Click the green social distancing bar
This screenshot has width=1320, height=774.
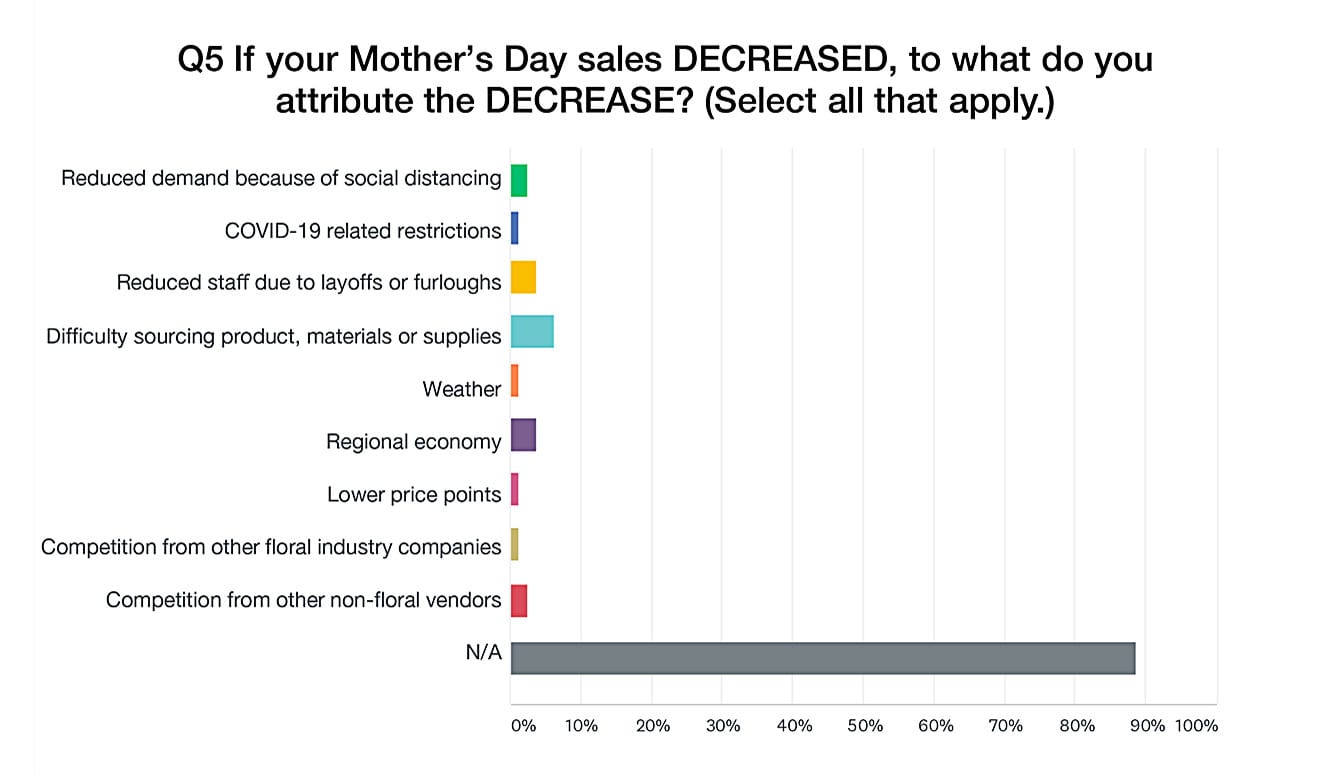pyautogui.click(x=519, y=180)
